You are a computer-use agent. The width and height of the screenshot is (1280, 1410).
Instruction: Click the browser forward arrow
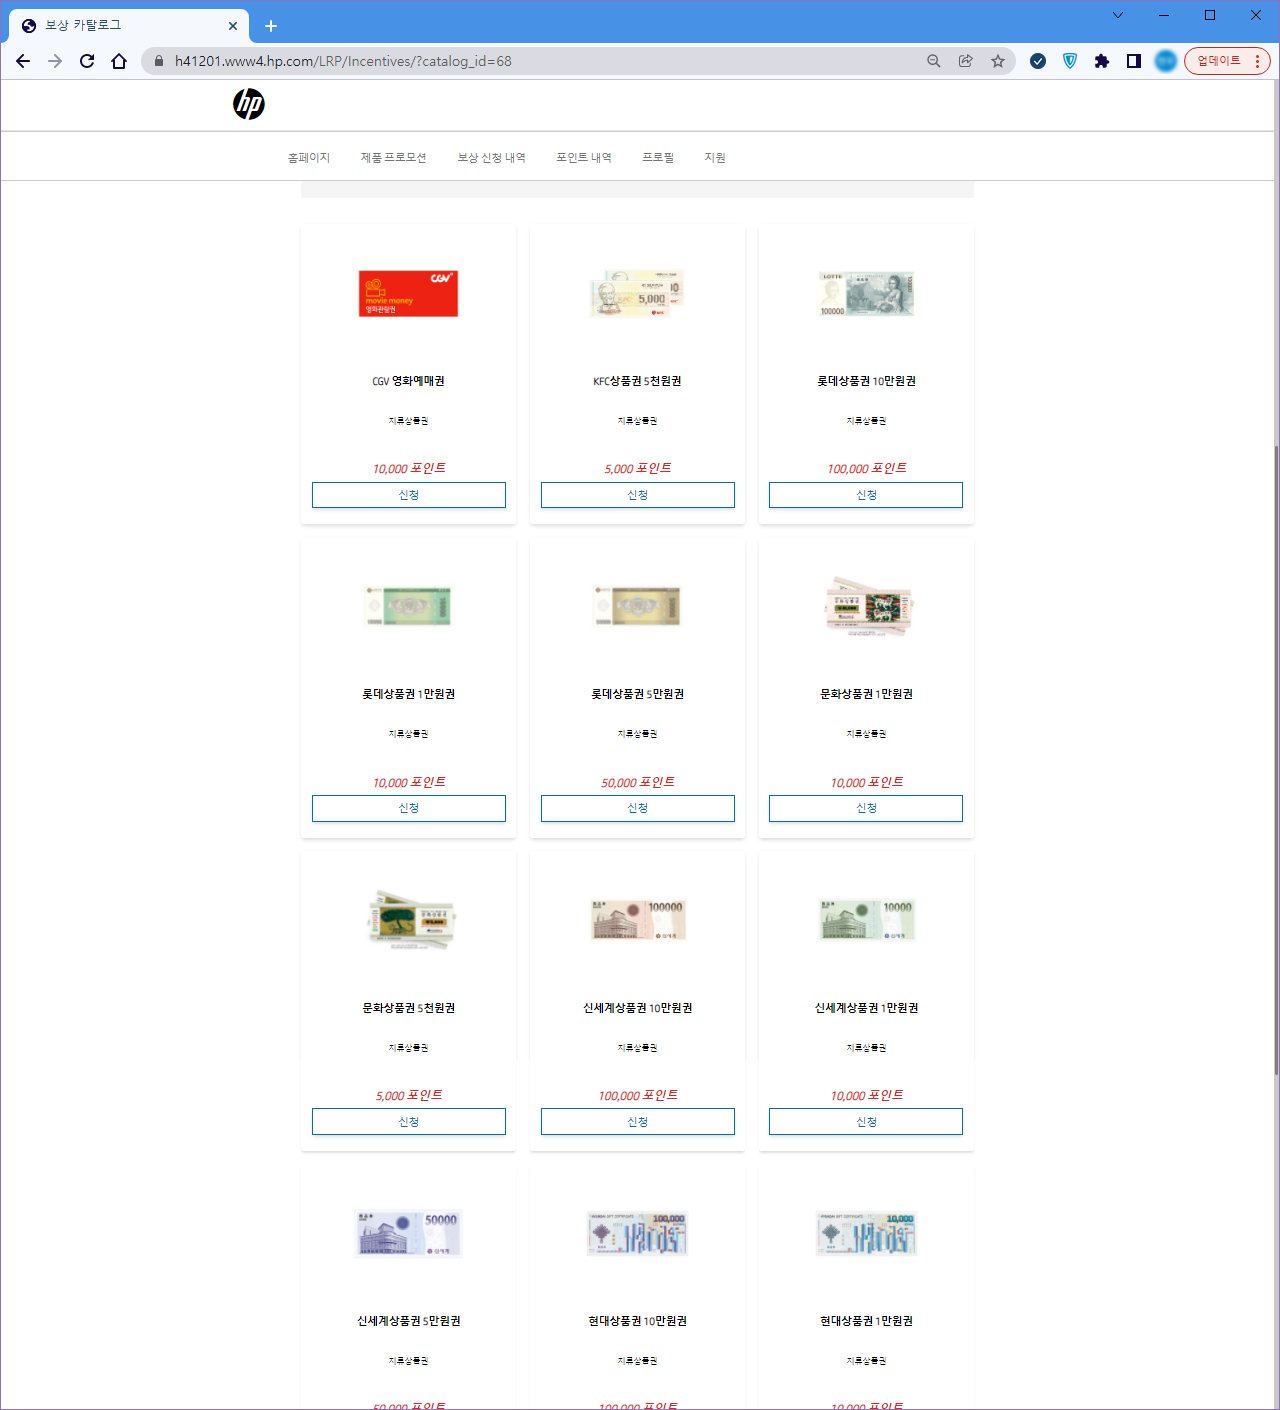tap(55, 61)
